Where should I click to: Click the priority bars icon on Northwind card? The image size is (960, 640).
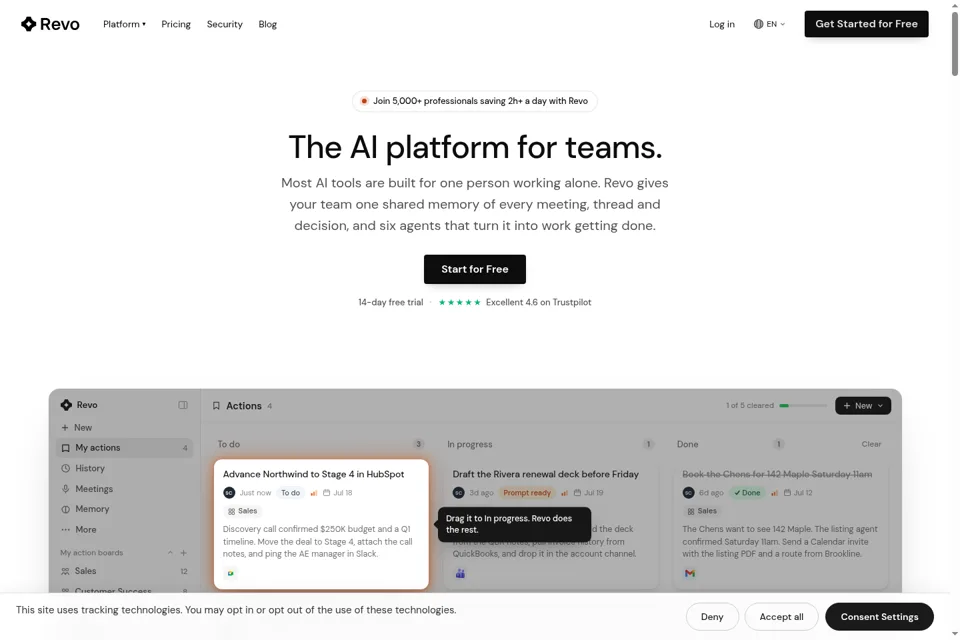click(313, 492)
